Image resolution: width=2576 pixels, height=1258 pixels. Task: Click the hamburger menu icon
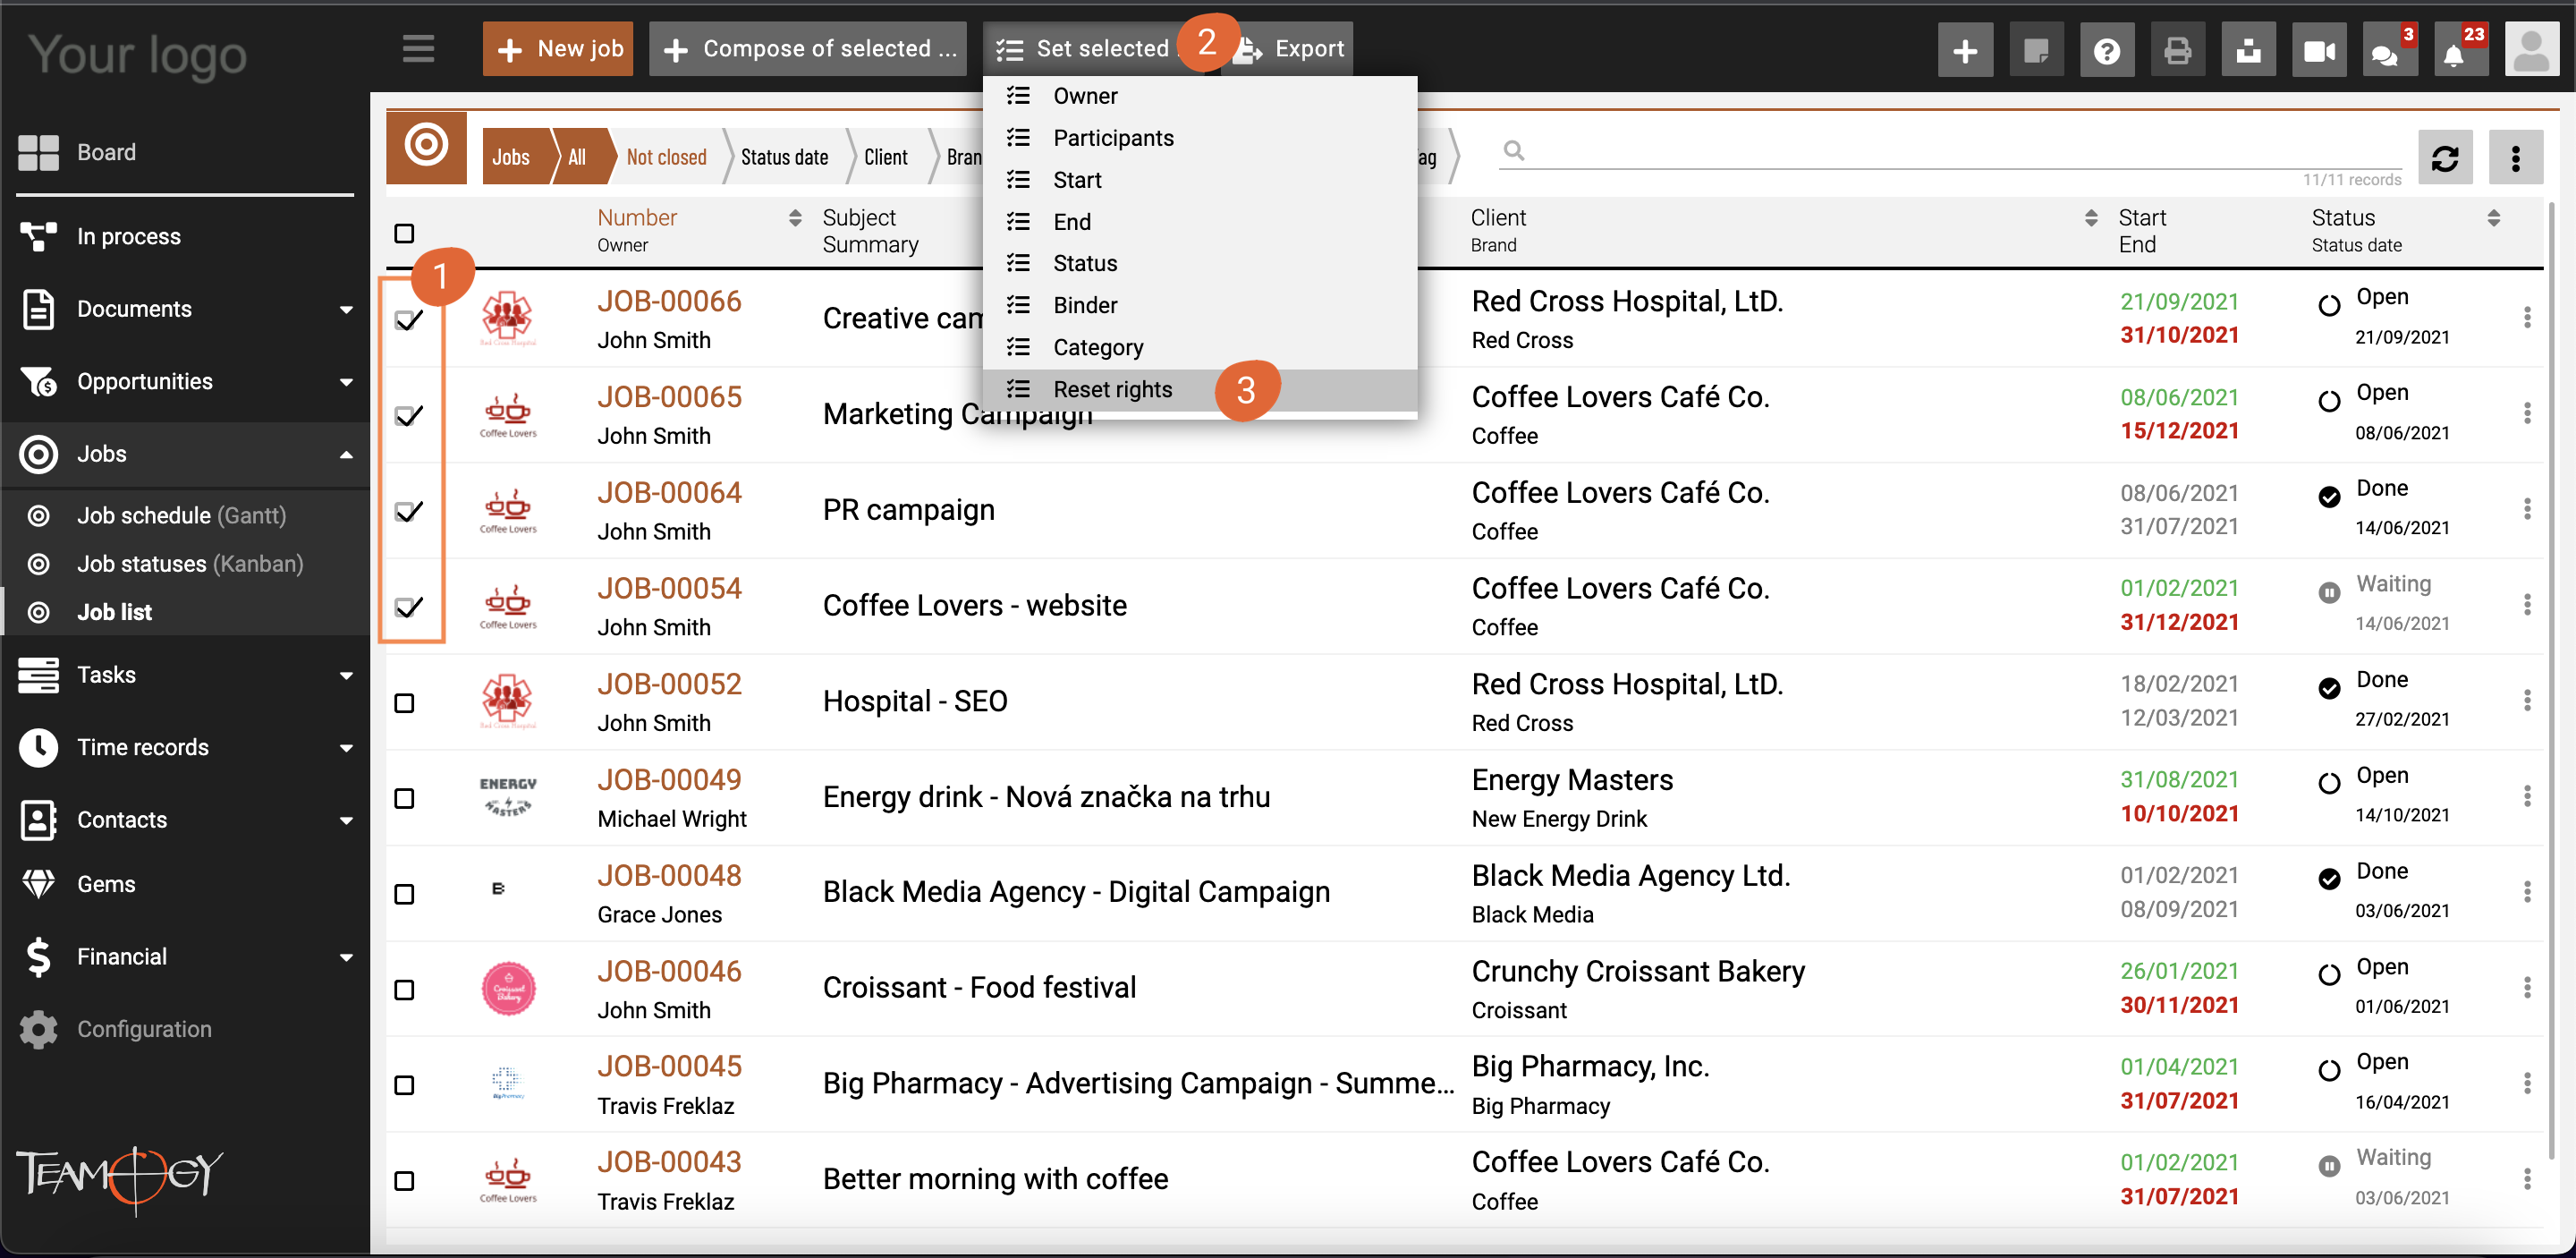pos(418,48)
